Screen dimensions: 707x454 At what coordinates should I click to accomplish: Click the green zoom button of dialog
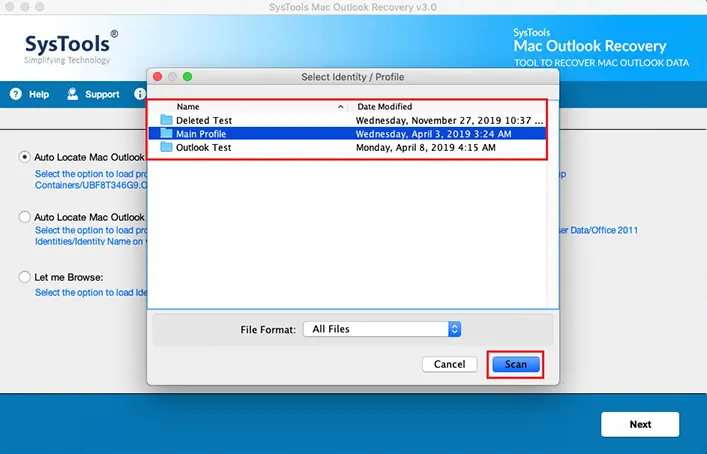(188, 77)
